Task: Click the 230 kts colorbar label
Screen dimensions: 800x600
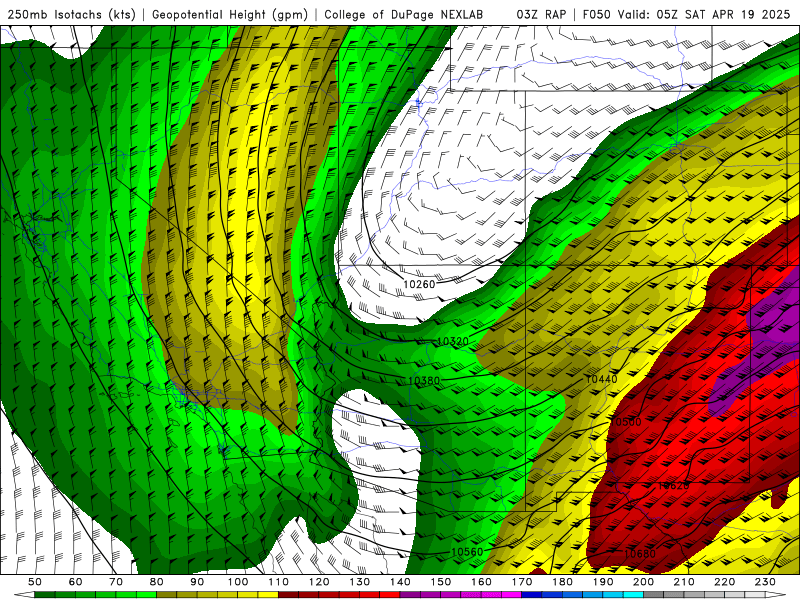Action: click(765, 582)
